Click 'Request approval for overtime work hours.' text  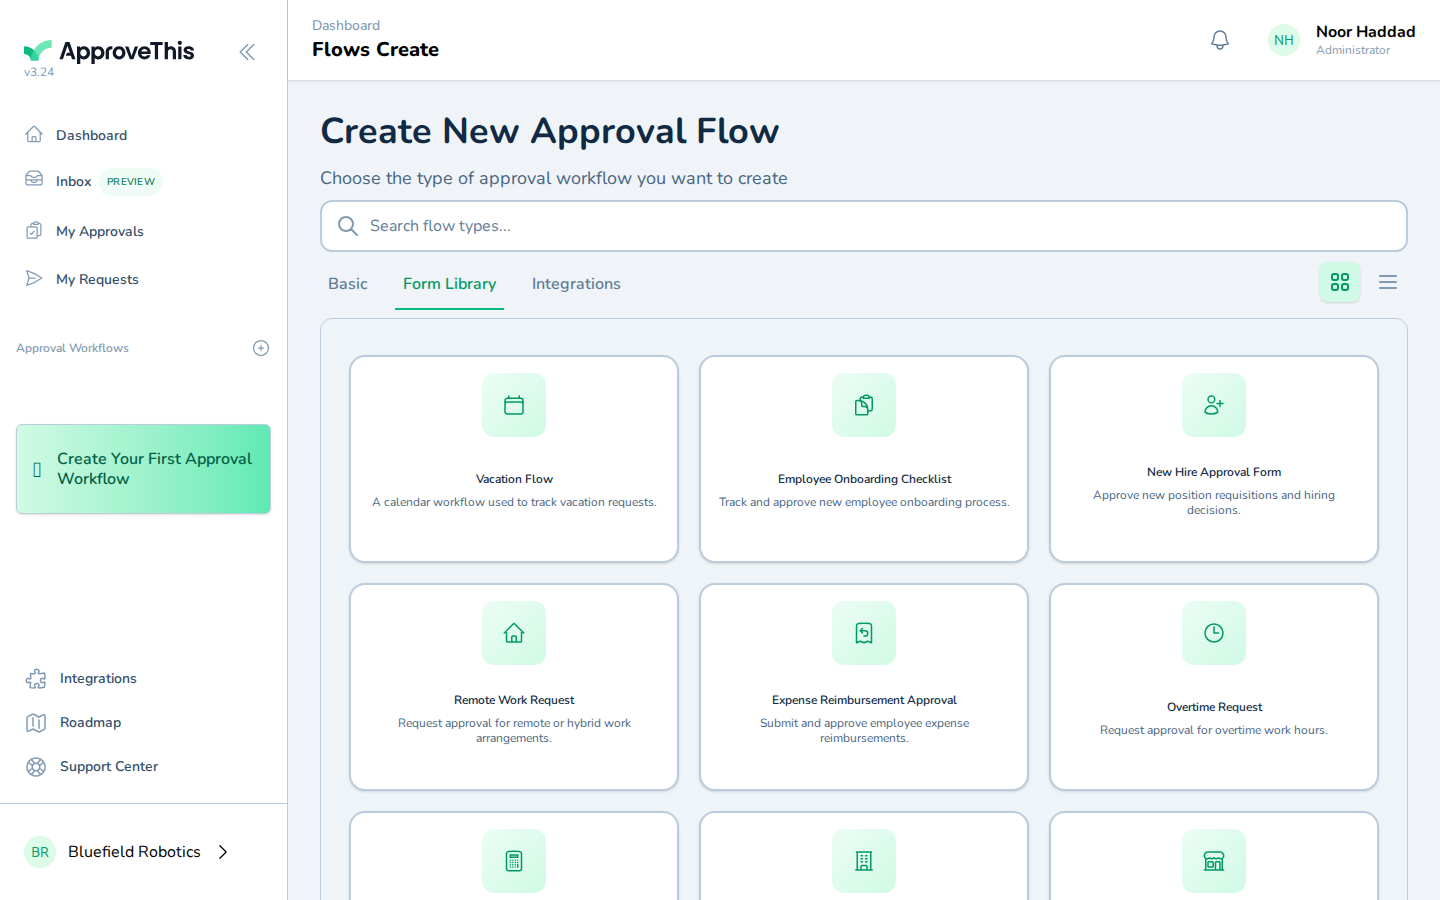pos(1214,730)
